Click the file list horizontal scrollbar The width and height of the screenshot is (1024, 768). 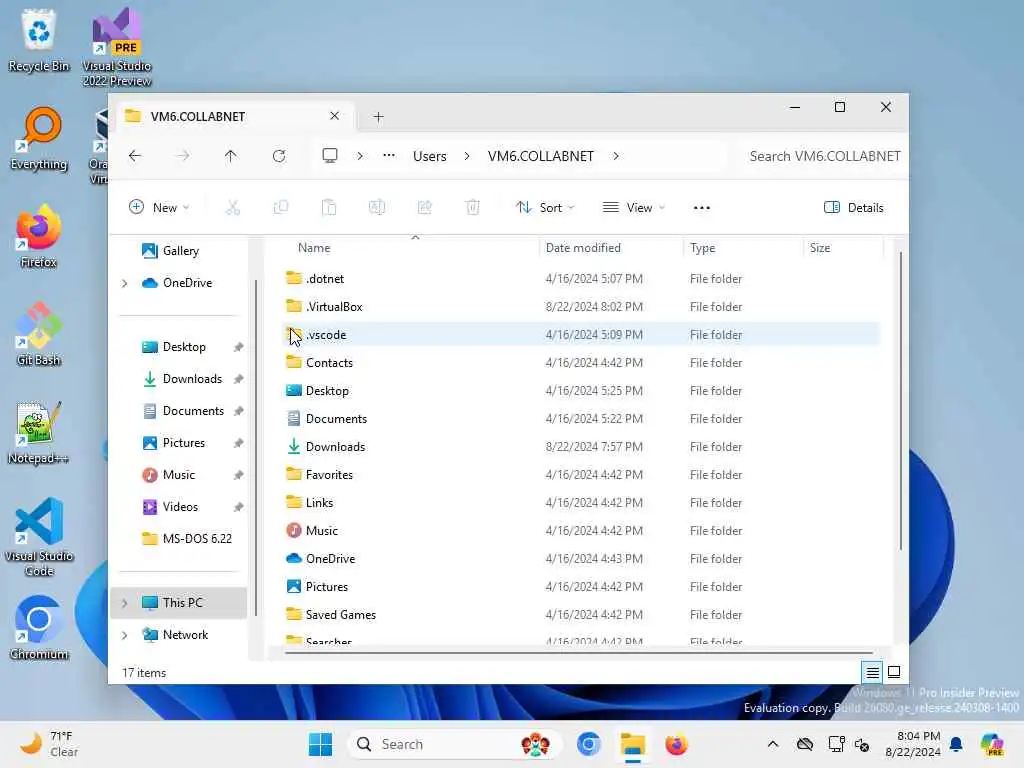579,652
